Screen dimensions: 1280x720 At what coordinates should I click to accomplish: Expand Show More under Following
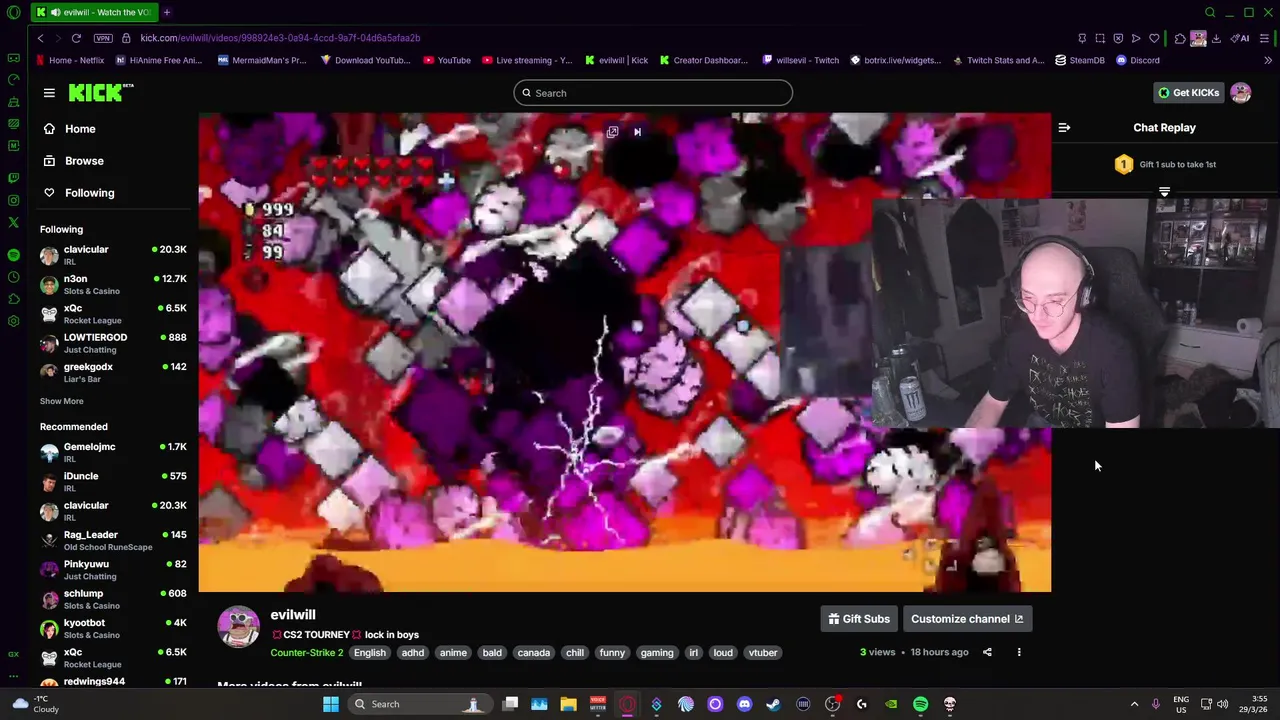click(62, 401)
